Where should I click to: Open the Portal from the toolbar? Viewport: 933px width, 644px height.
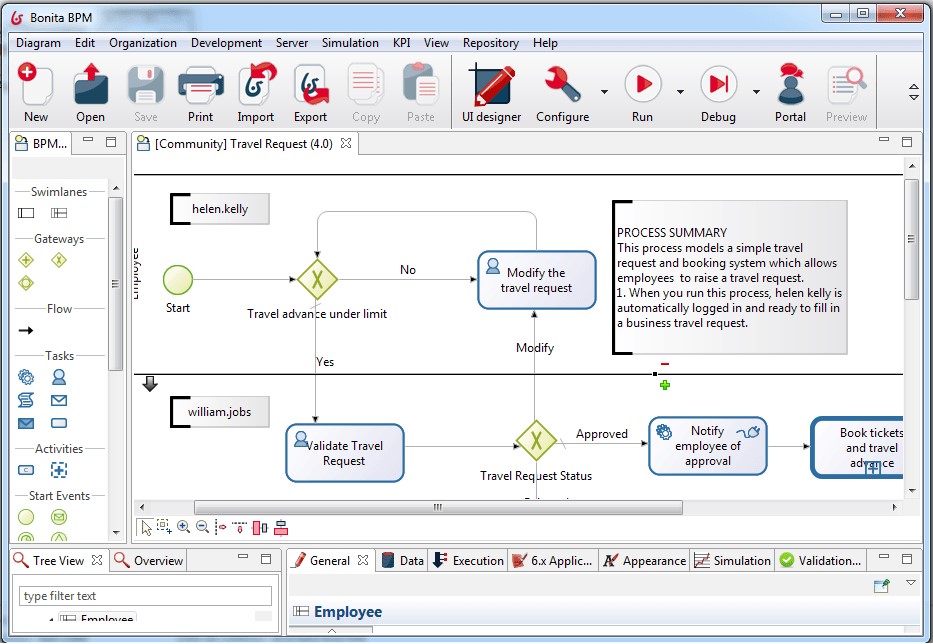[790, 93]
